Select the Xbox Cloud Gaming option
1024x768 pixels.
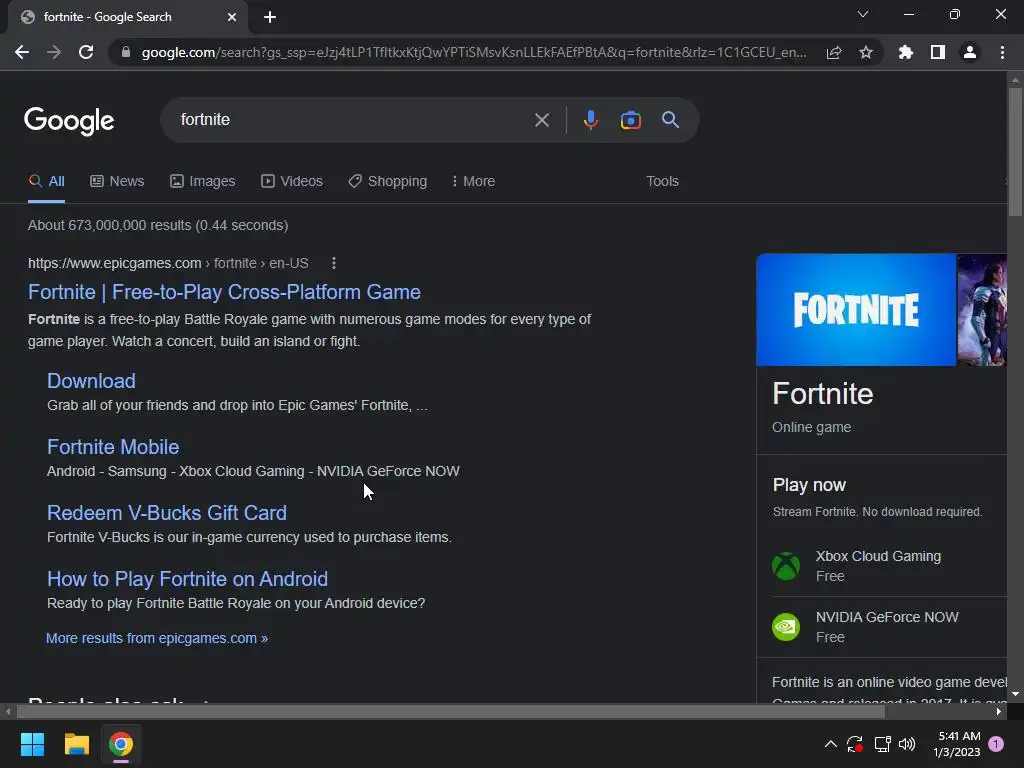(x=889, y=566)
